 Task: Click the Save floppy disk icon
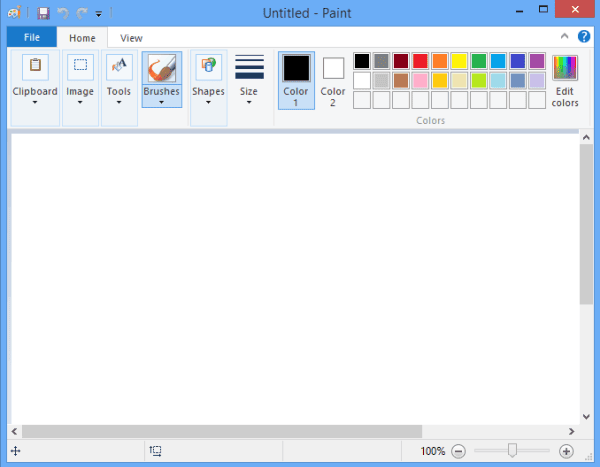point(43,13)
